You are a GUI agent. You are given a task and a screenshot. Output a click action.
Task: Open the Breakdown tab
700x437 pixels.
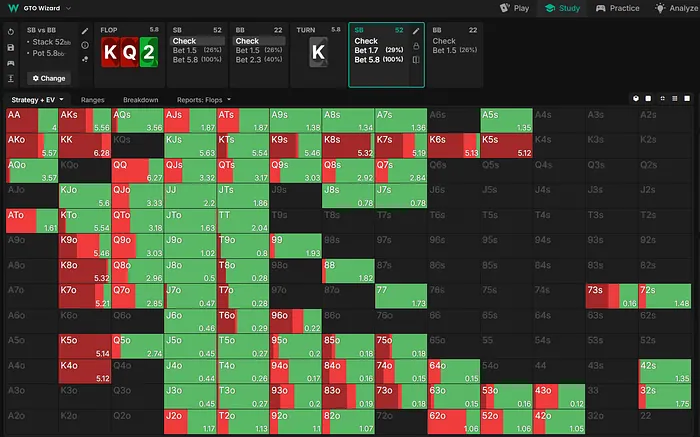pyautogui.click(x=140, y=100)
